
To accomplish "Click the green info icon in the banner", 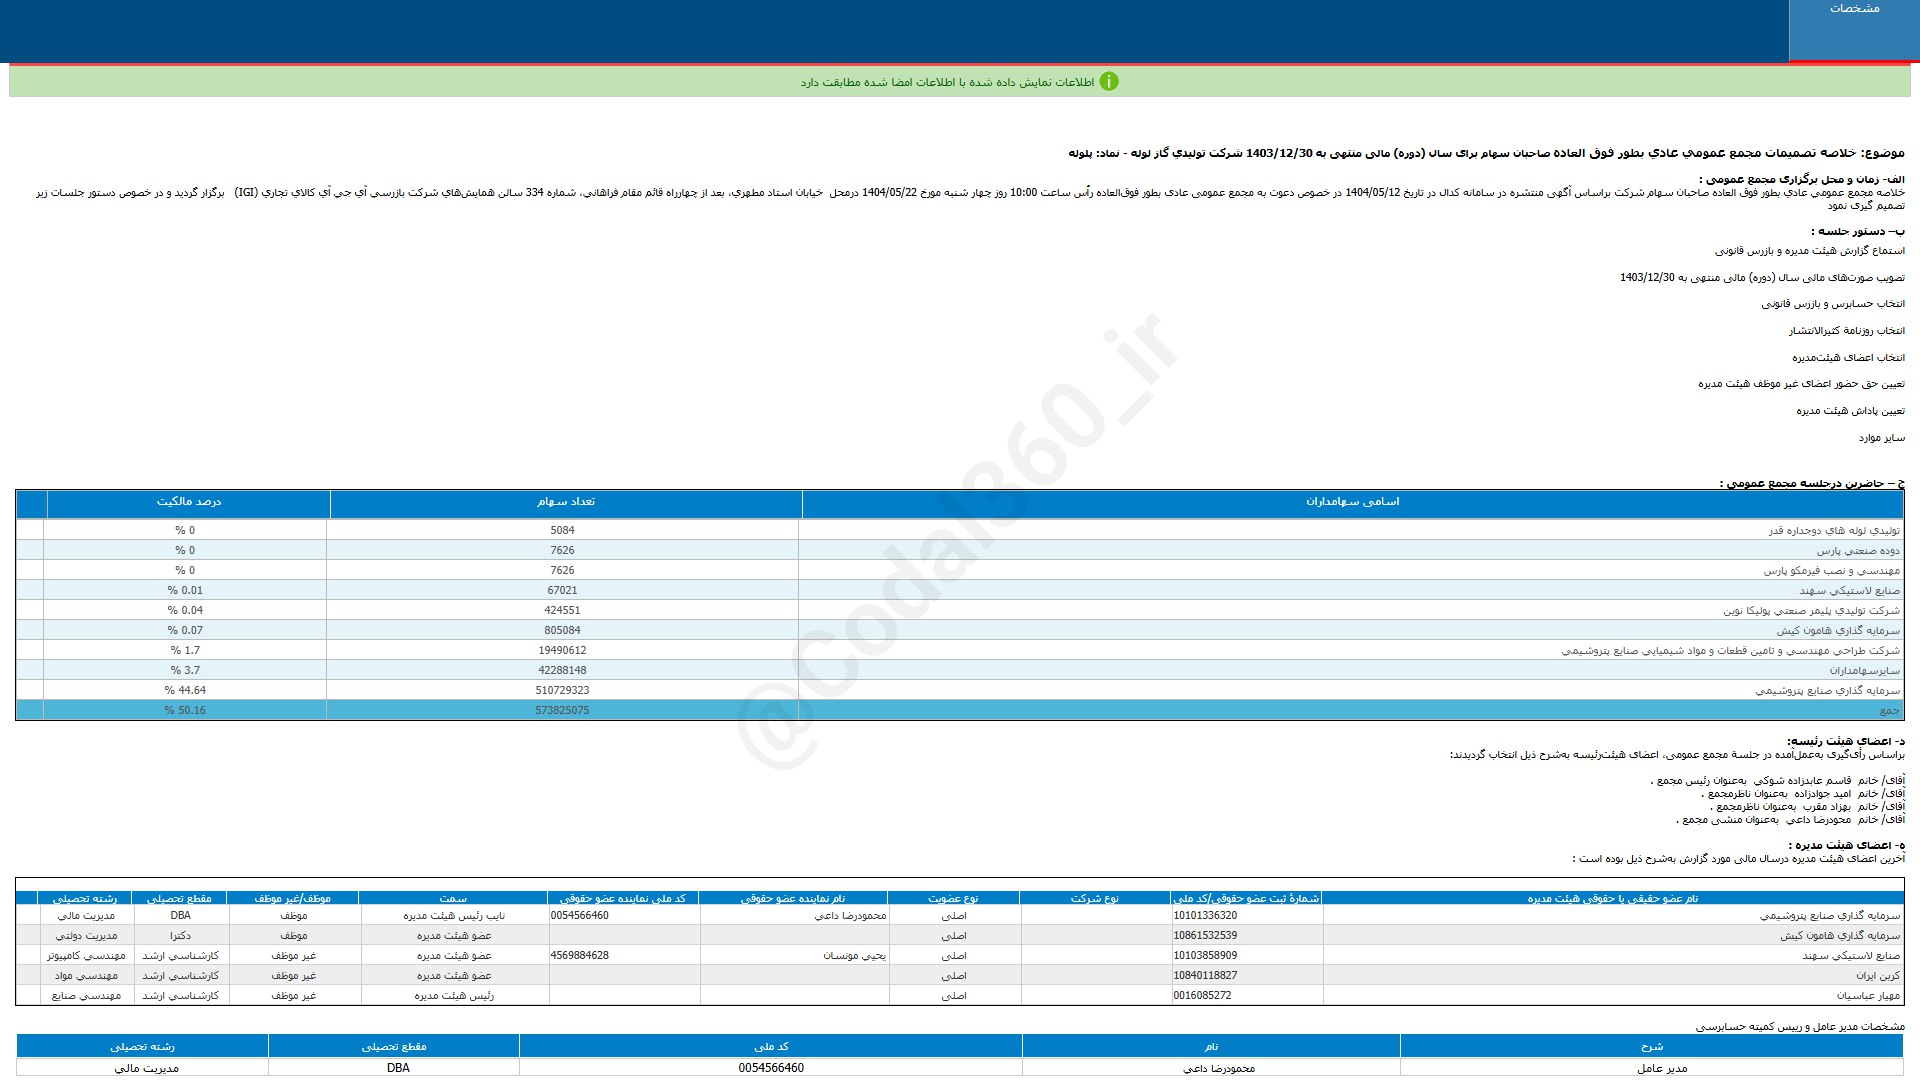I will pyautogui.click(x=1109, y=82).
